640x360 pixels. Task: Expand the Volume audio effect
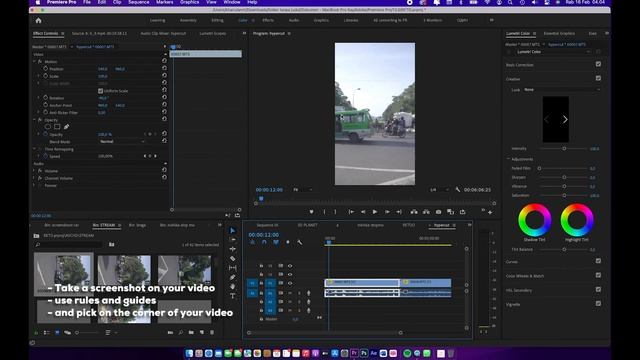click(x=34, y=171)
